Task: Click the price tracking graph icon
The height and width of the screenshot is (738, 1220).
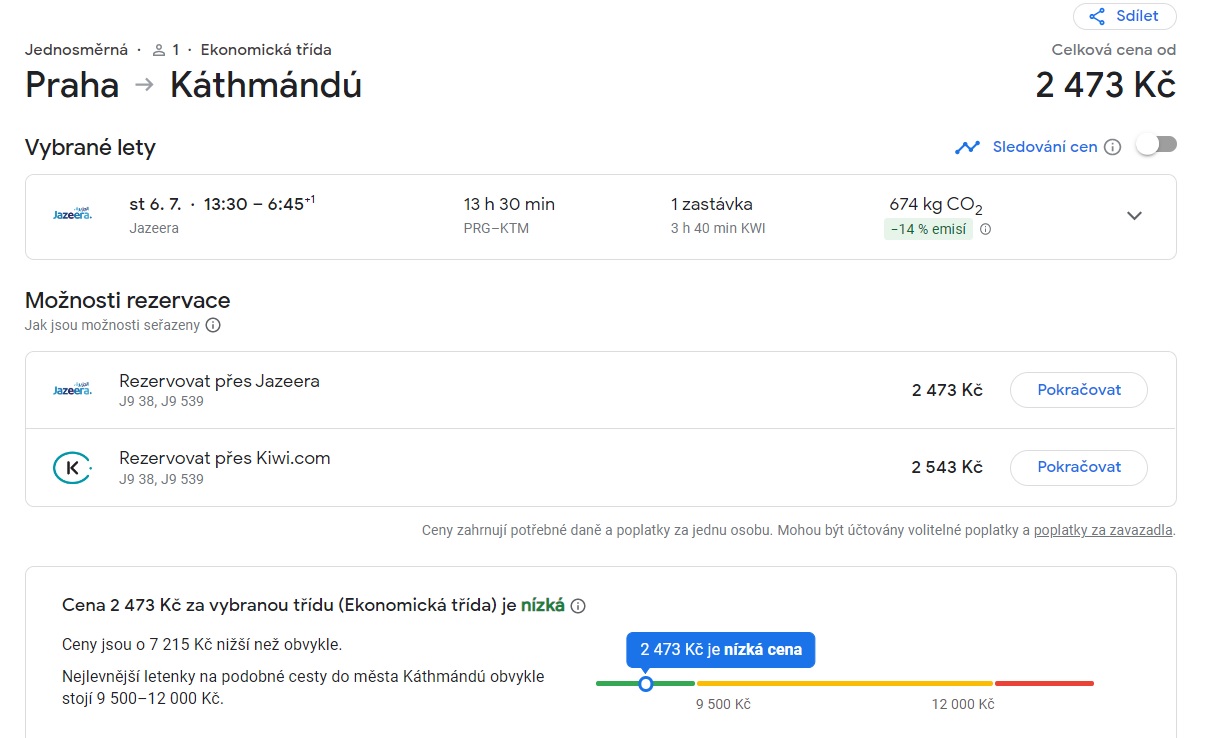Action: tap(967, 147)
